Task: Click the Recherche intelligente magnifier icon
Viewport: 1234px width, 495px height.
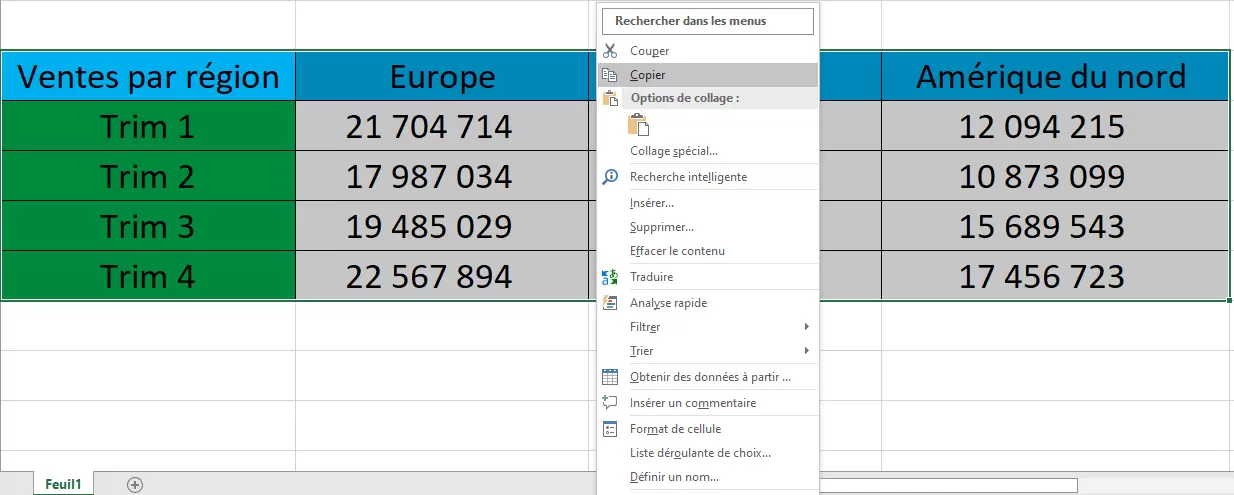Action: point(610,176)
